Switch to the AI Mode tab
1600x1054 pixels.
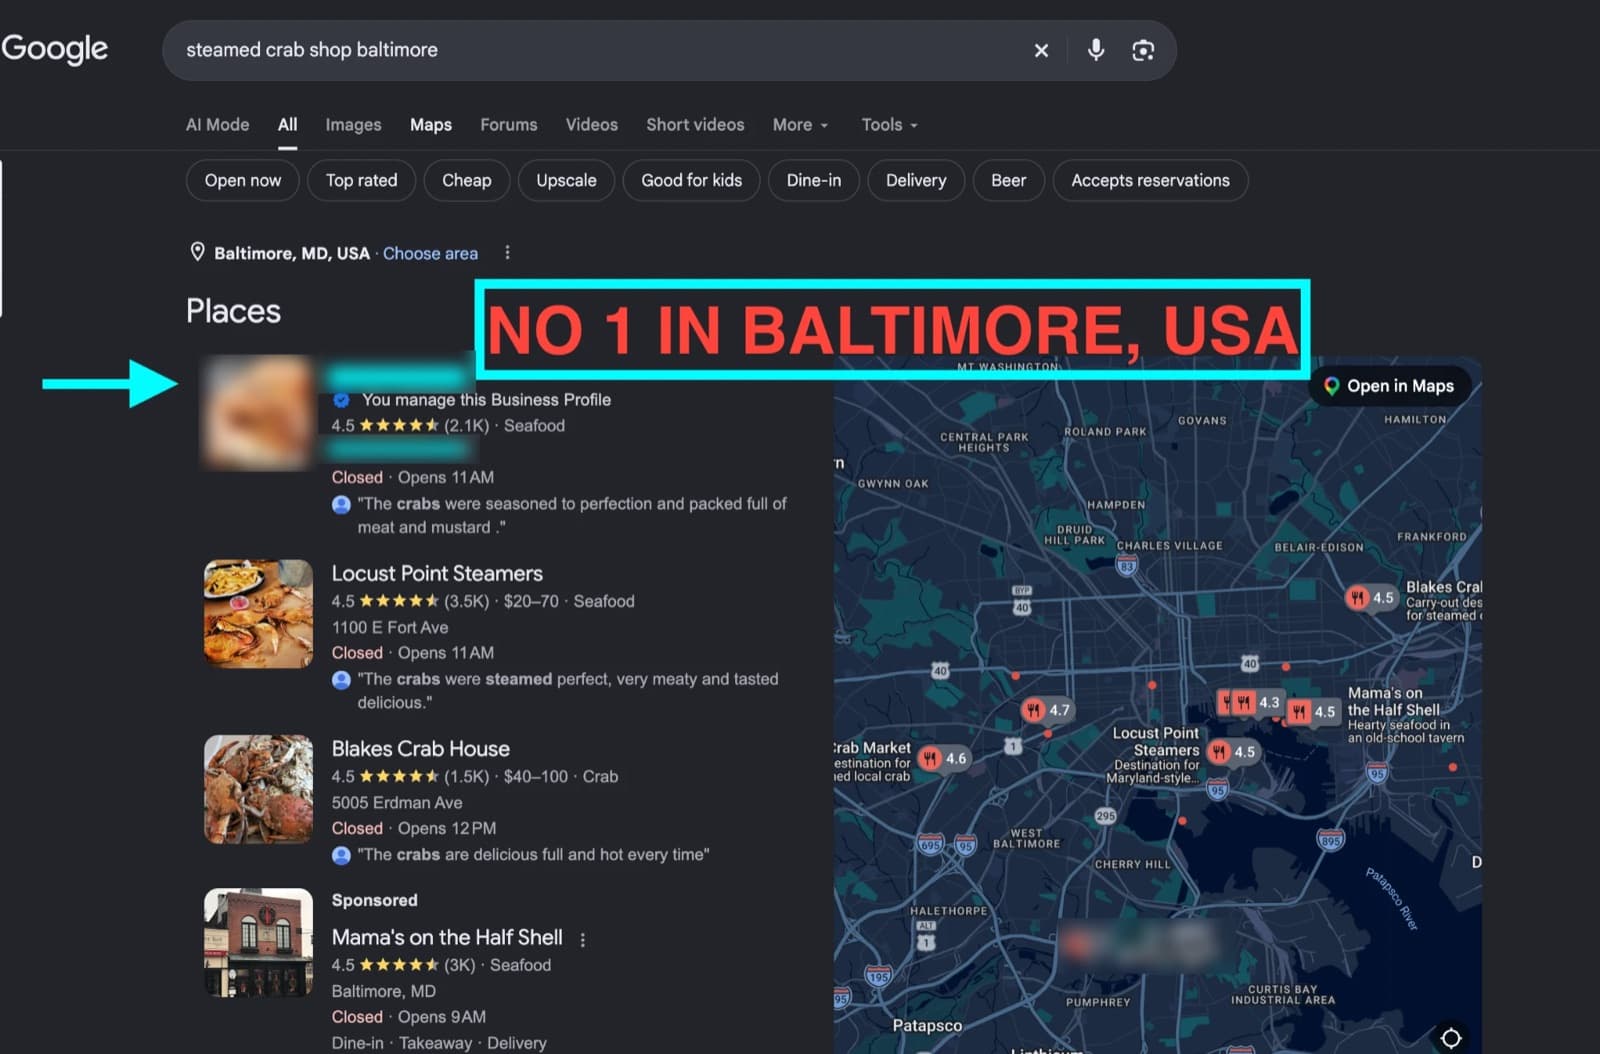[217, 125]
